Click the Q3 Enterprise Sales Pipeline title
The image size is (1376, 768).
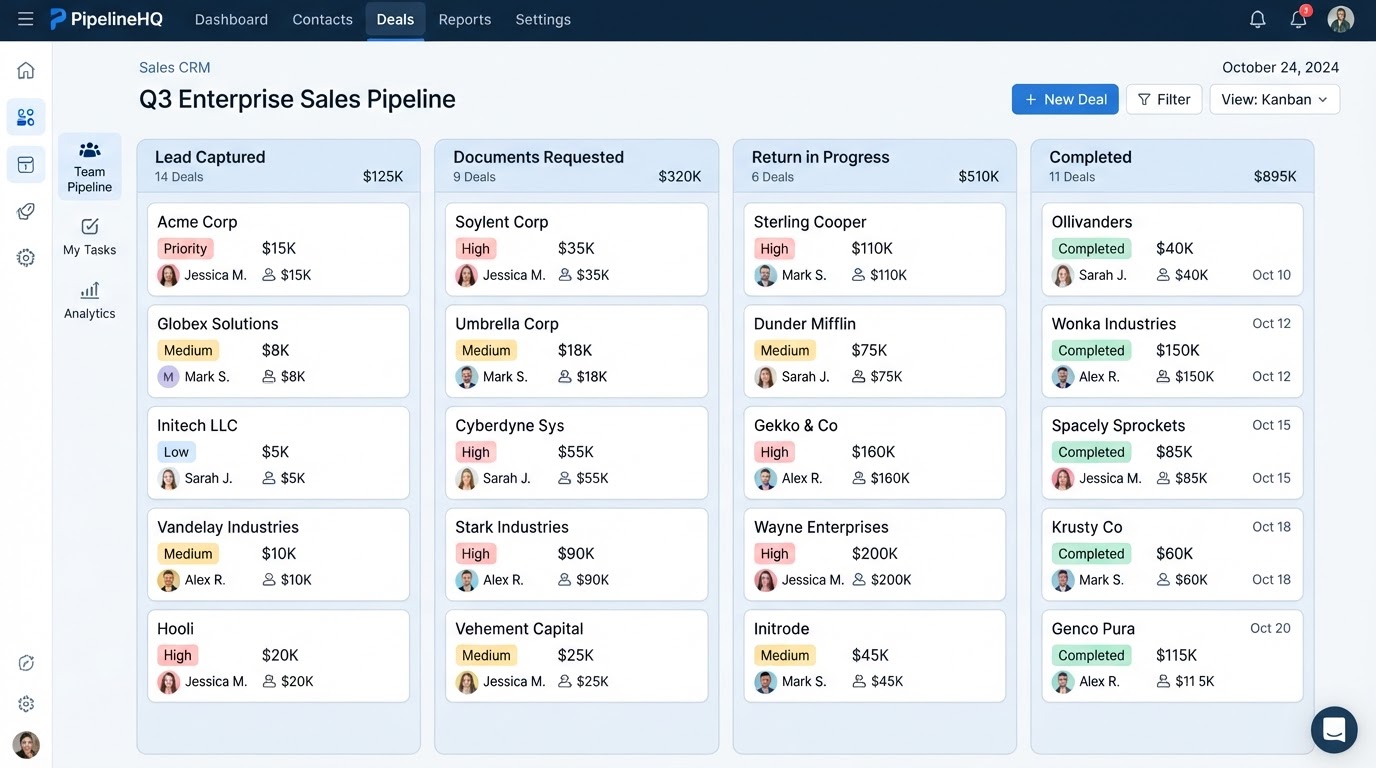coord(297,99)
